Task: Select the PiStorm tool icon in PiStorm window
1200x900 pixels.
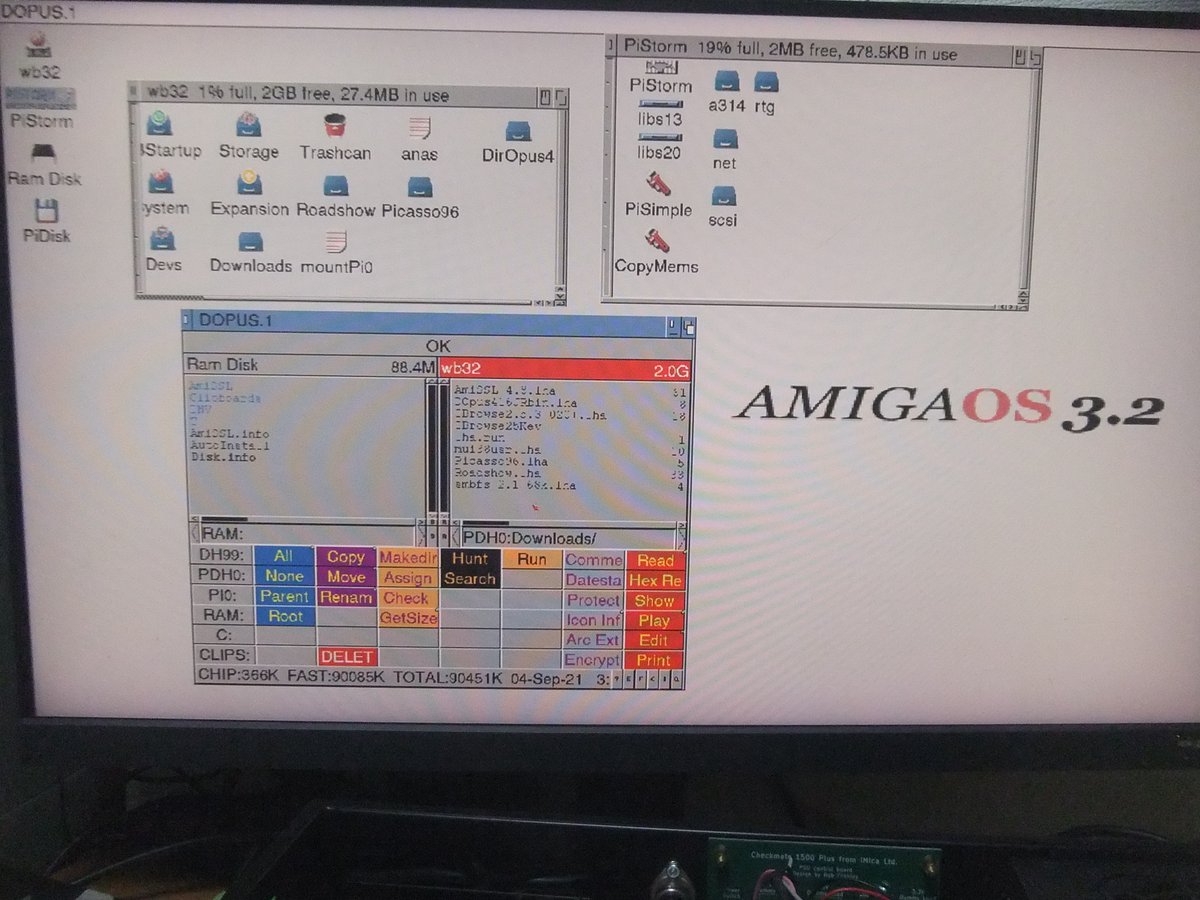Action: [x=660, y=66]
